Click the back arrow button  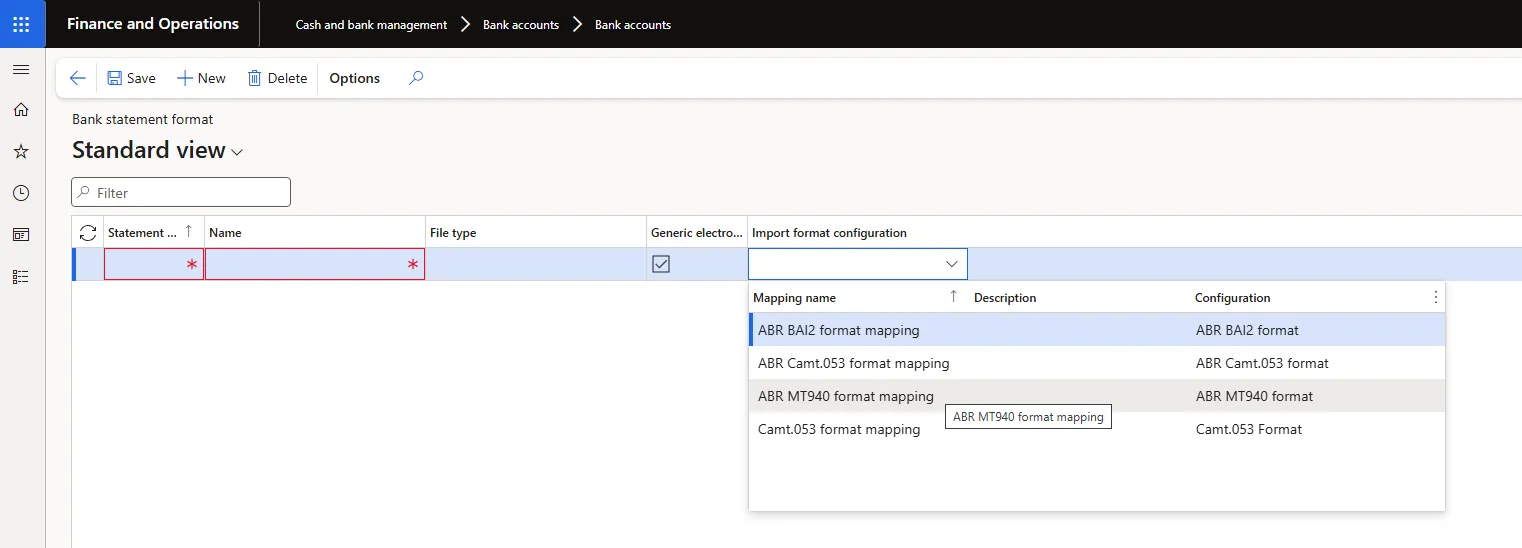[77, 78]
